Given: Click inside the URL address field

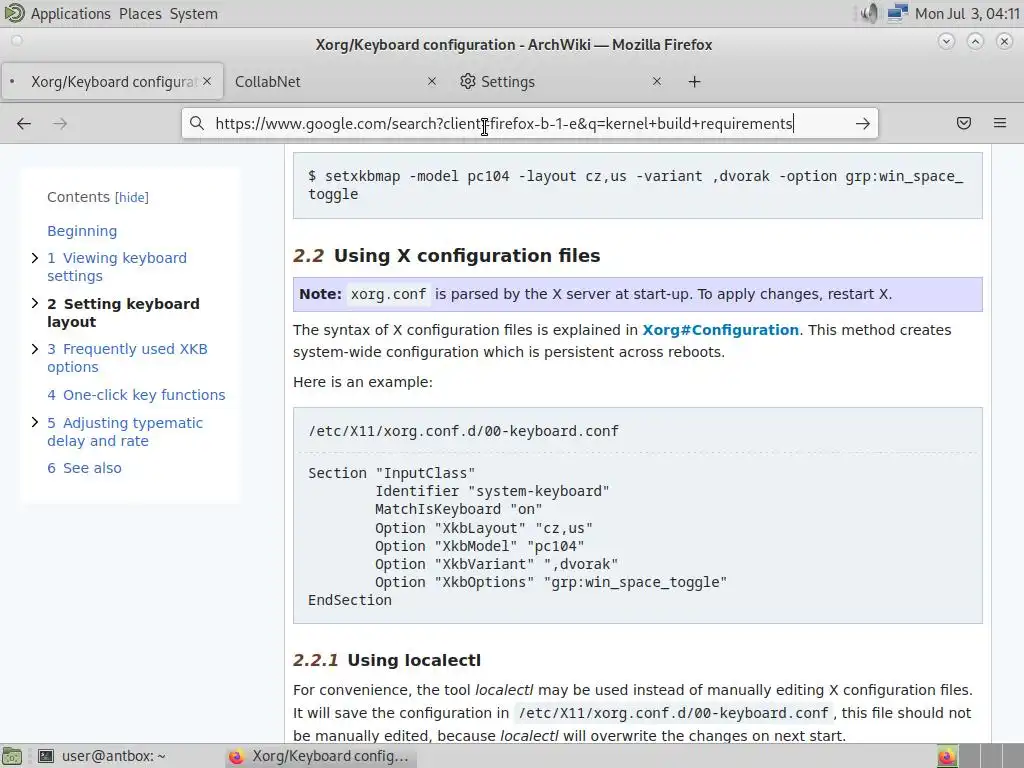Looking at the screenshot, I should [x=500, y=123].
